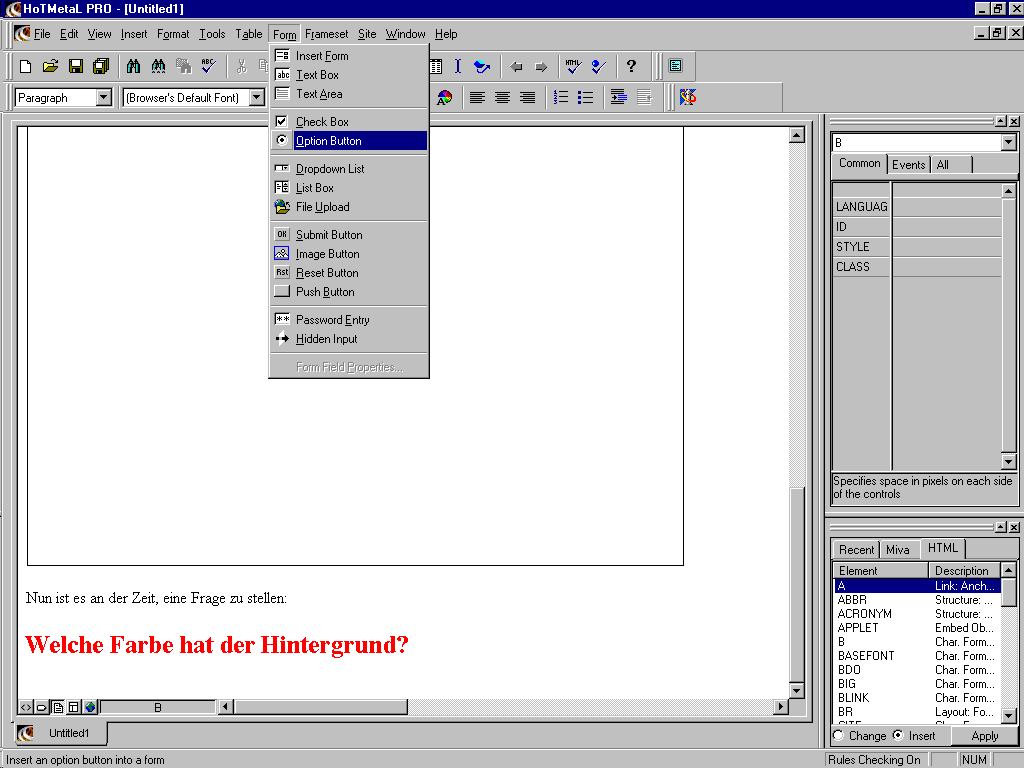1024x768 pixels.
Task: Select the Insert radio button
Action: click(x=897, y=736)
